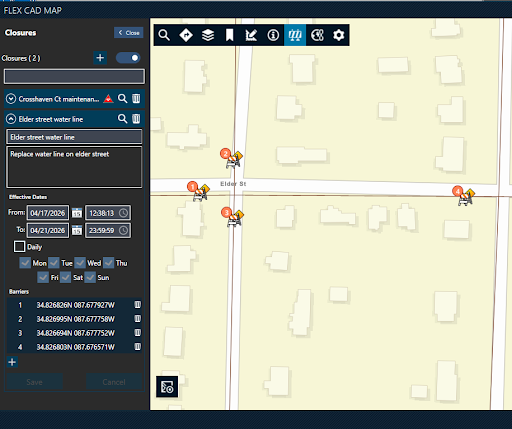Toggle the Mon checkbox
This screenshot has height=429, width=512.
[x=25, y=263]
